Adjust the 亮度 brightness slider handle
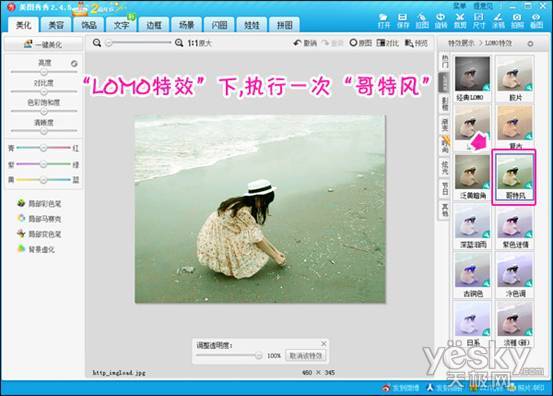Screen dimensions: 553x396 [44, 72]
